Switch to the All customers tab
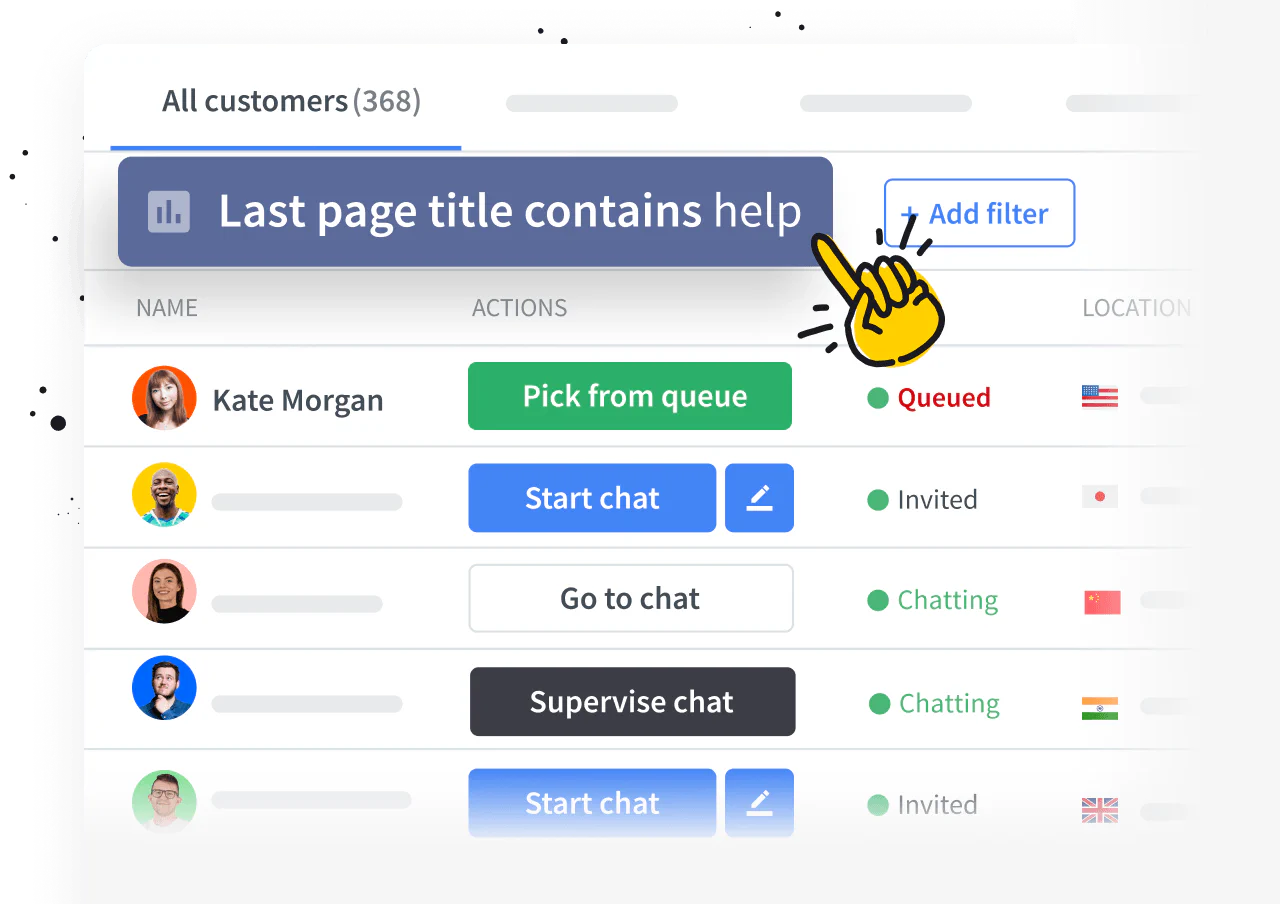Image resolution: width=1280 pixels, height=904 pixels. [290, 100]
